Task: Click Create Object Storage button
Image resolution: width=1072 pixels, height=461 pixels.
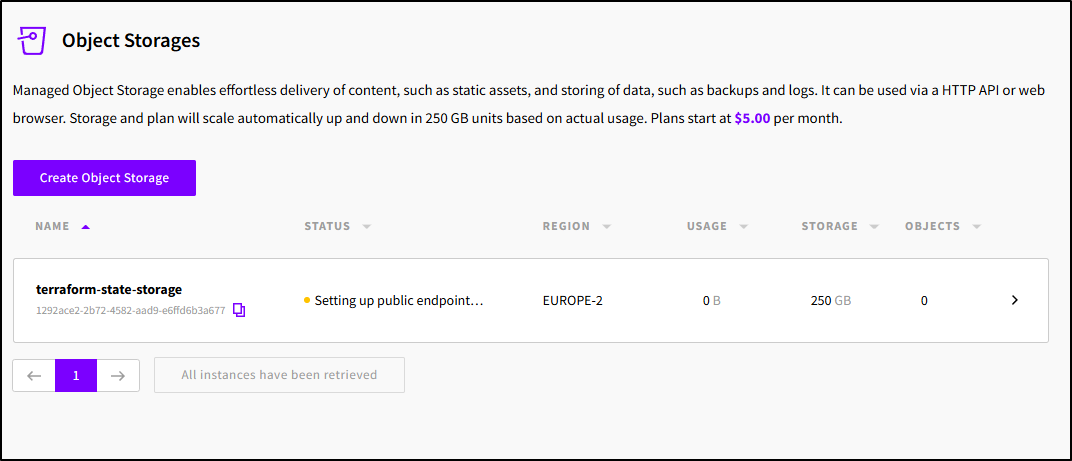Action: (x=104, y=178)
